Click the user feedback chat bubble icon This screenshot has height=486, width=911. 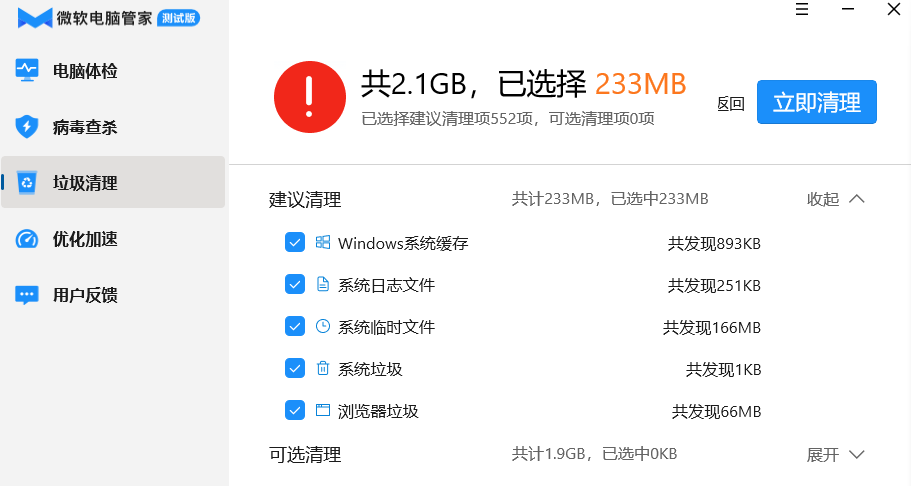(27, 295)
